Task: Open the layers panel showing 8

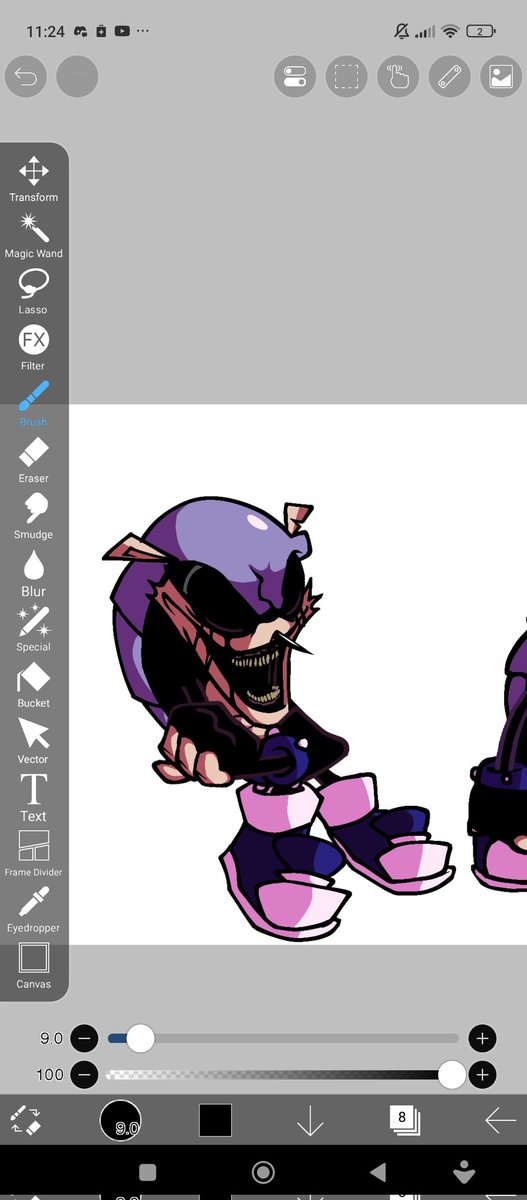Action: tap(403, 1120)
